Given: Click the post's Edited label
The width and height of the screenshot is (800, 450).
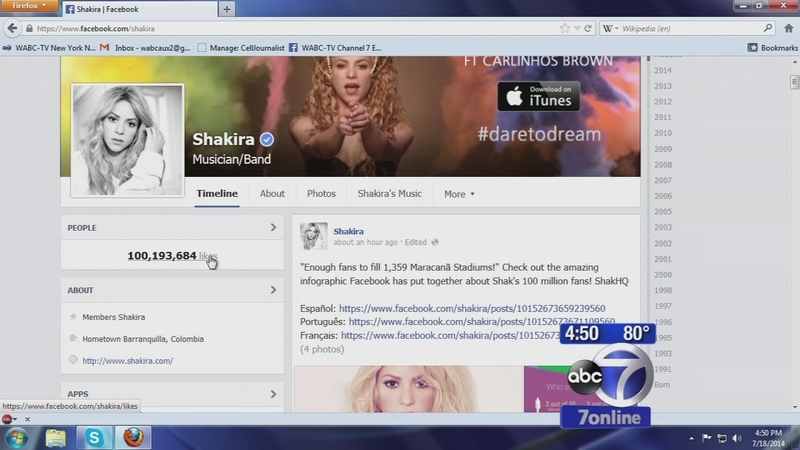Looking at the screenshot, I should tap(415, 242).
